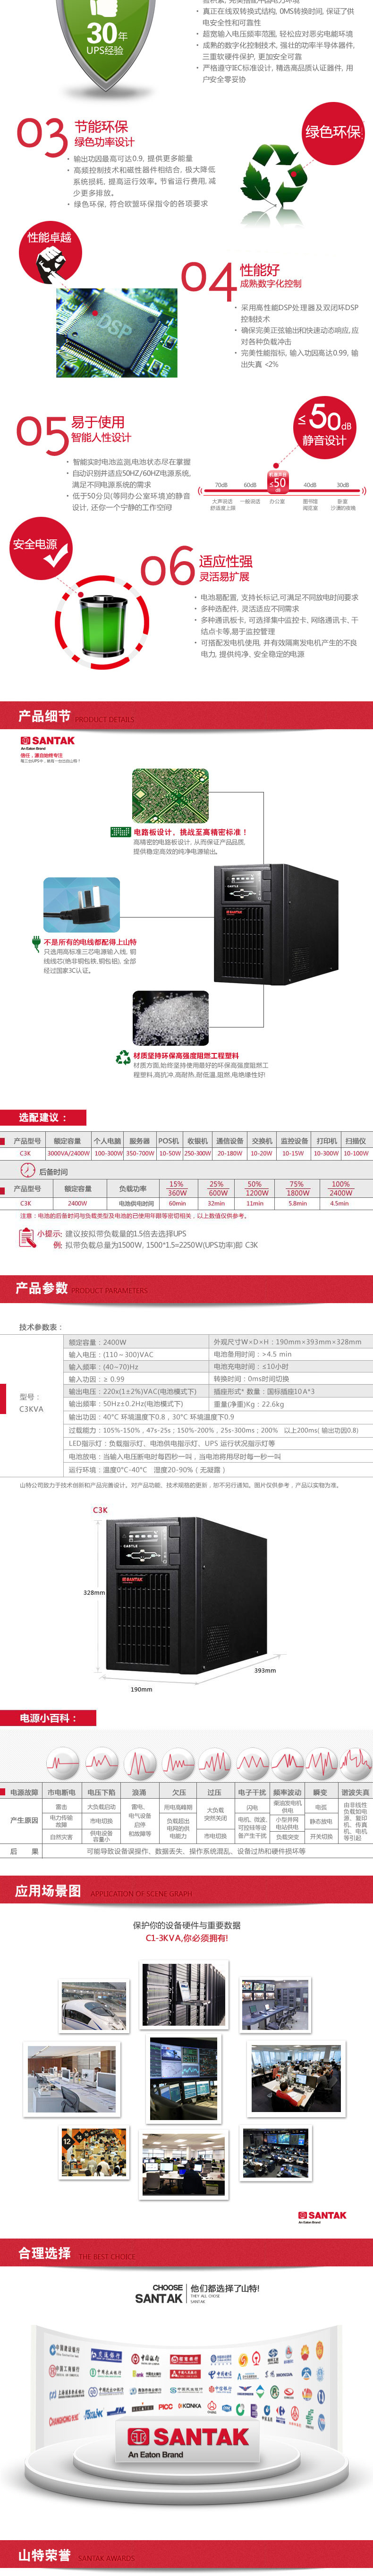Click the 3000VA/2400W table cell
Screen dimensions: 373x2576
tap(68, 1153)
